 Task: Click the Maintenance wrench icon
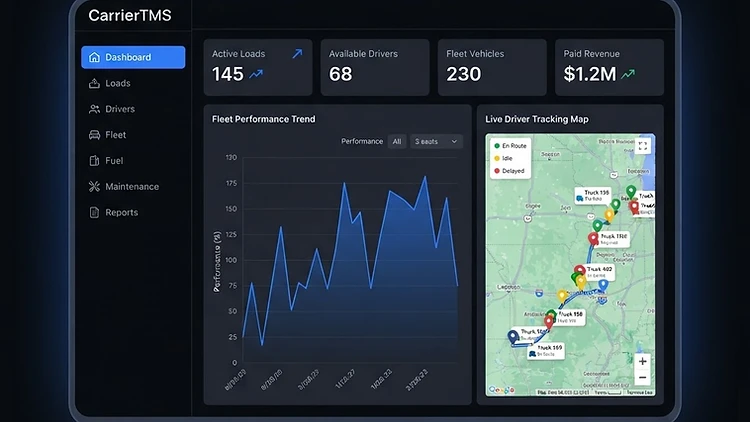tap(94, 187)
